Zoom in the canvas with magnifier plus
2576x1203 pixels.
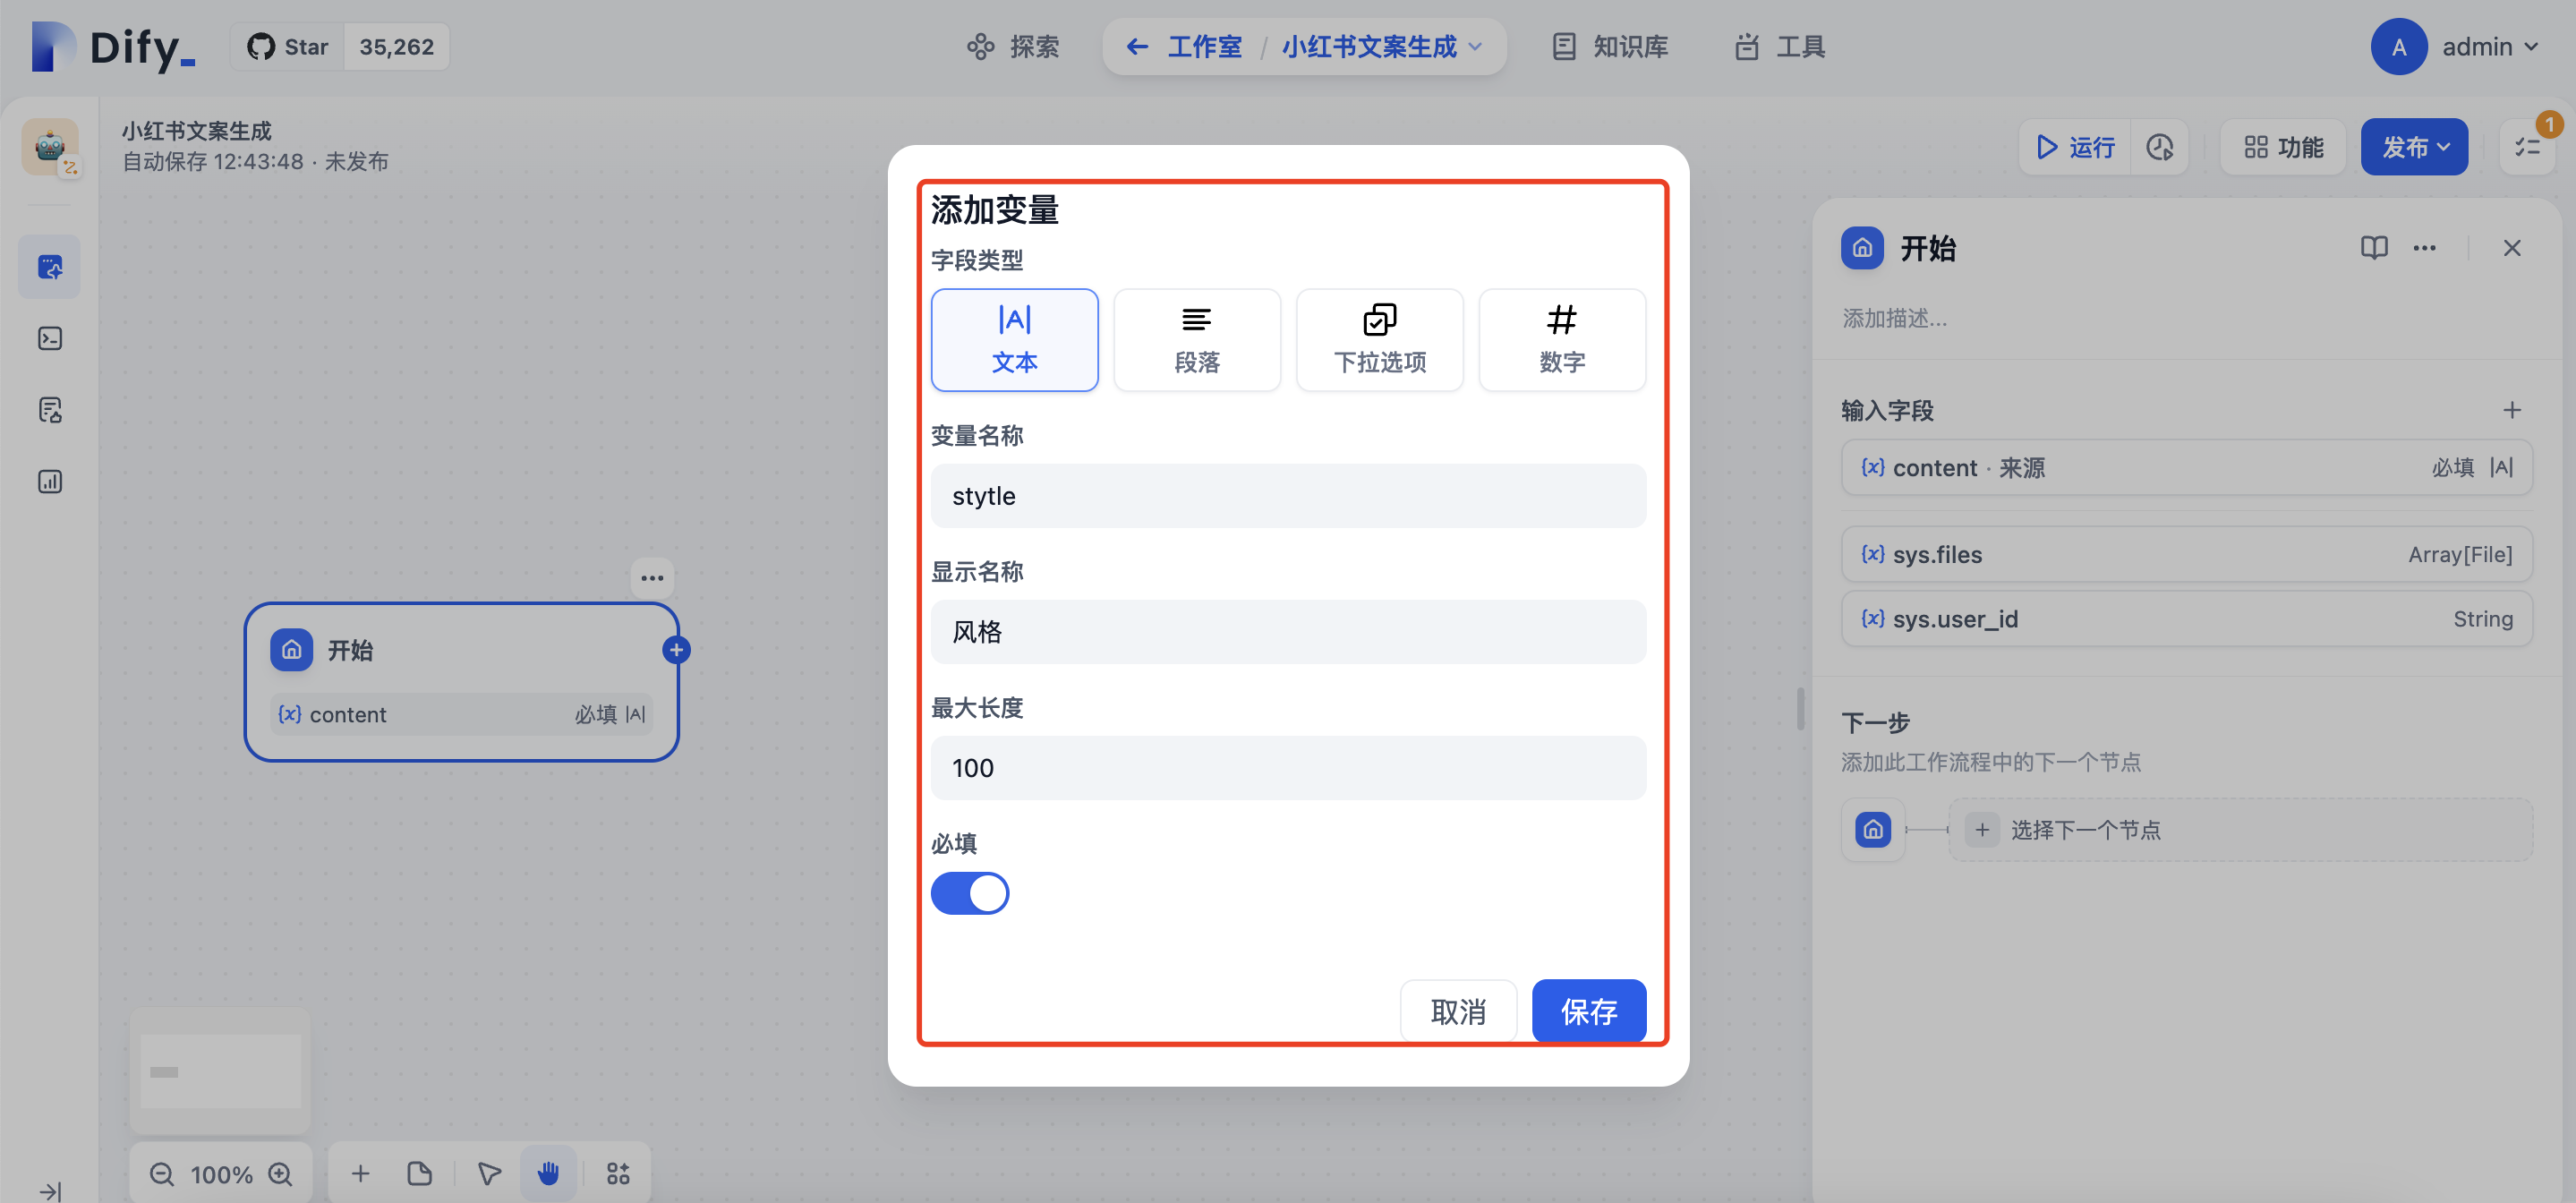pyautogui.click(x=281, y=1174)
